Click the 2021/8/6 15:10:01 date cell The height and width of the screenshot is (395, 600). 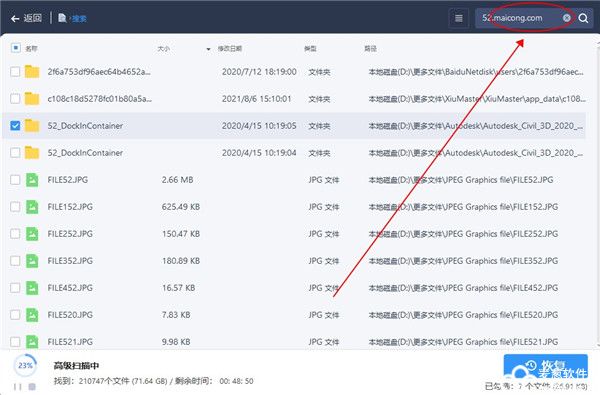[256, 99]
